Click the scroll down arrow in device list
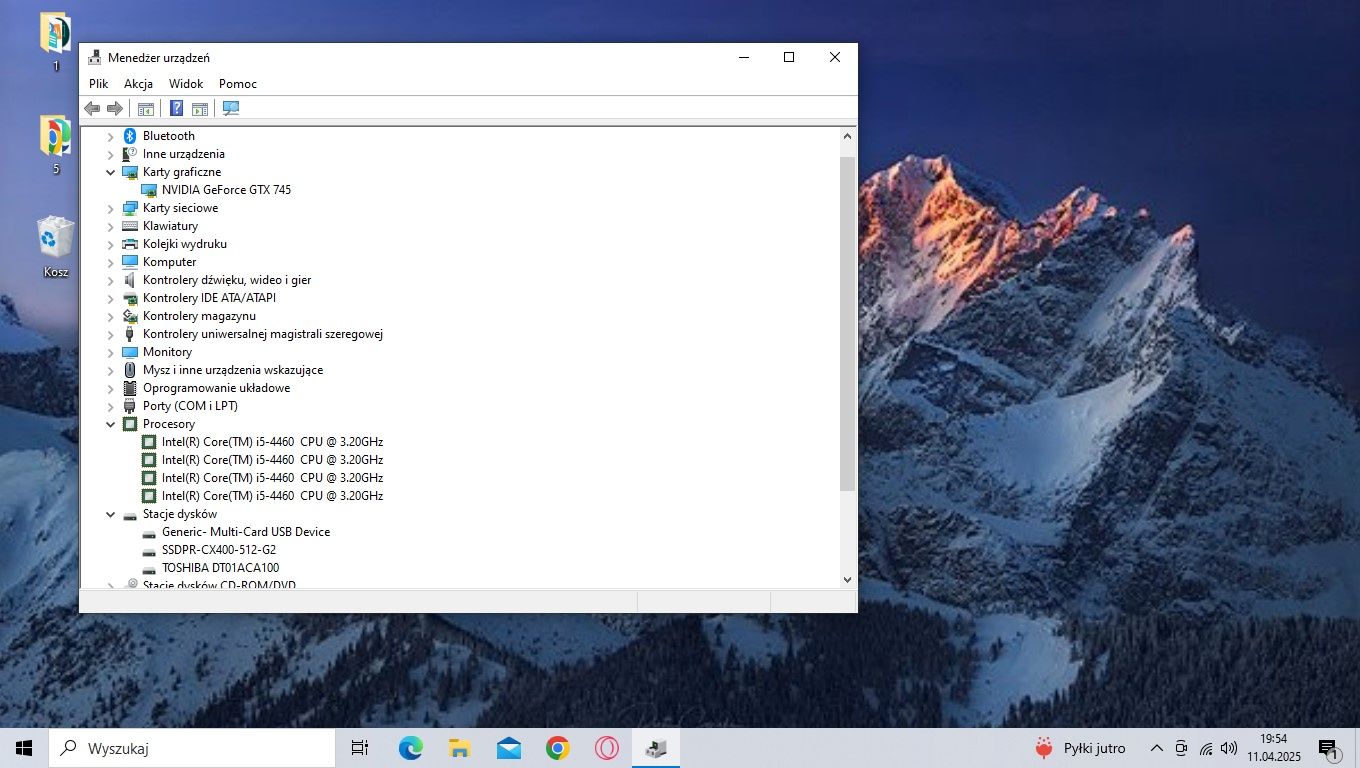Viewport: 1360px width, 768px height. click(847, 579)
